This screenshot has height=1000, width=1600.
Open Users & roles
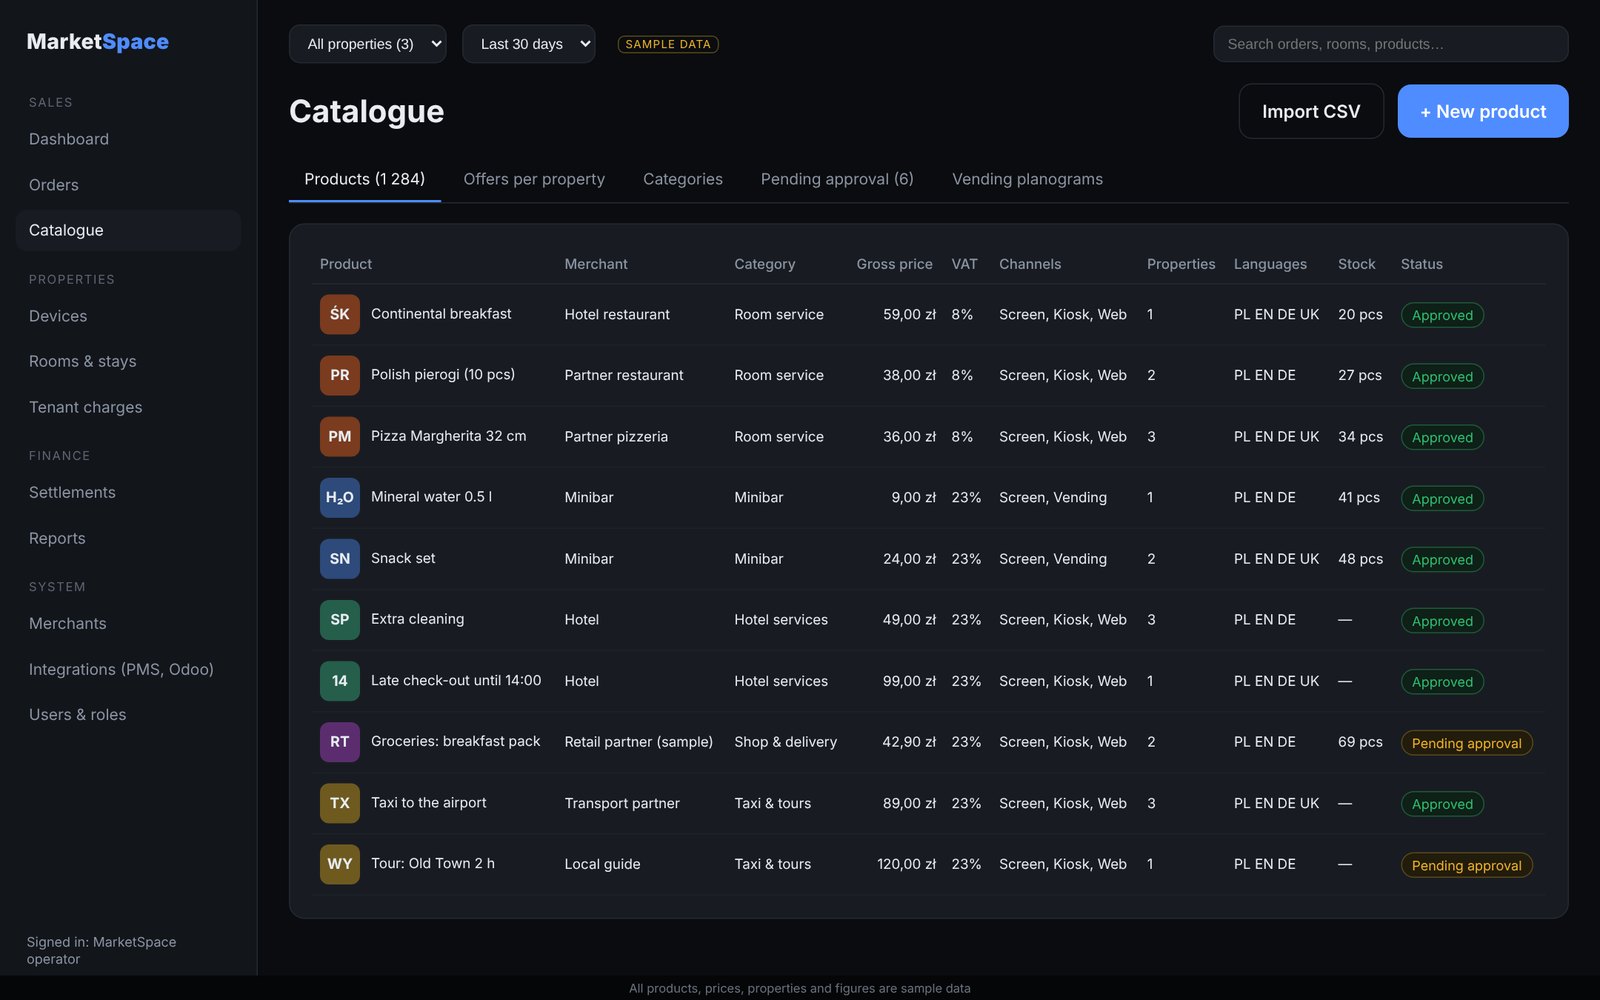coord(128,714)
